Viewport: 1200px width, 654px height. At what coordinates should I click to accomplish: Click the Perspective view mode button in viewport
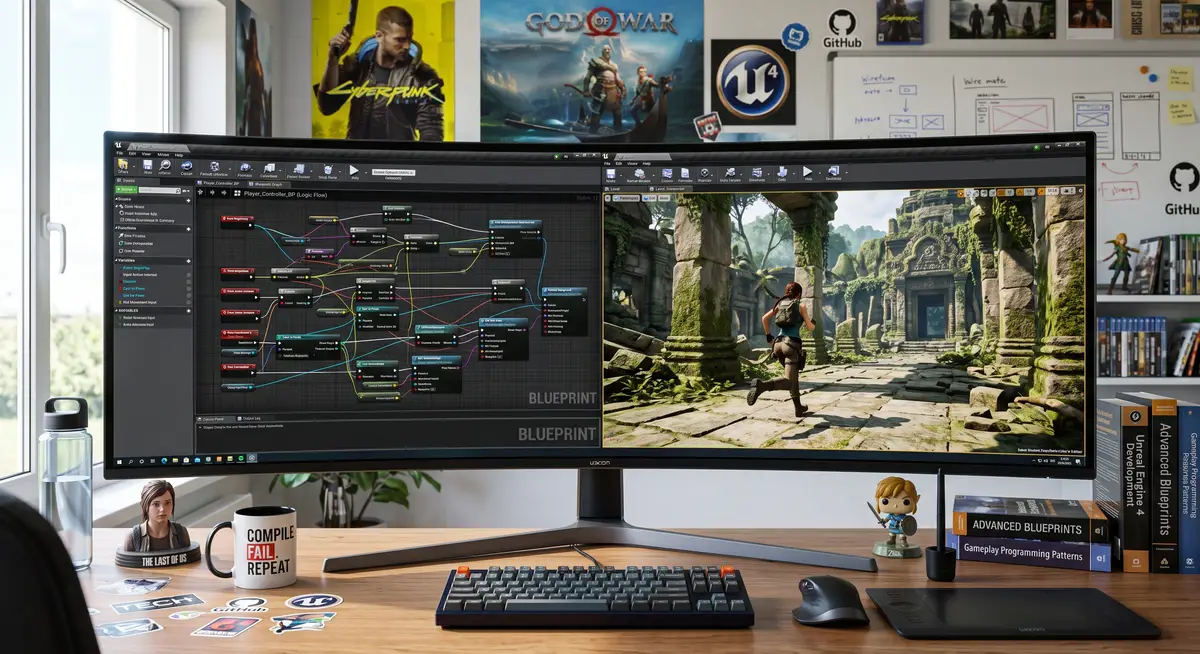[x=626, y=198]
